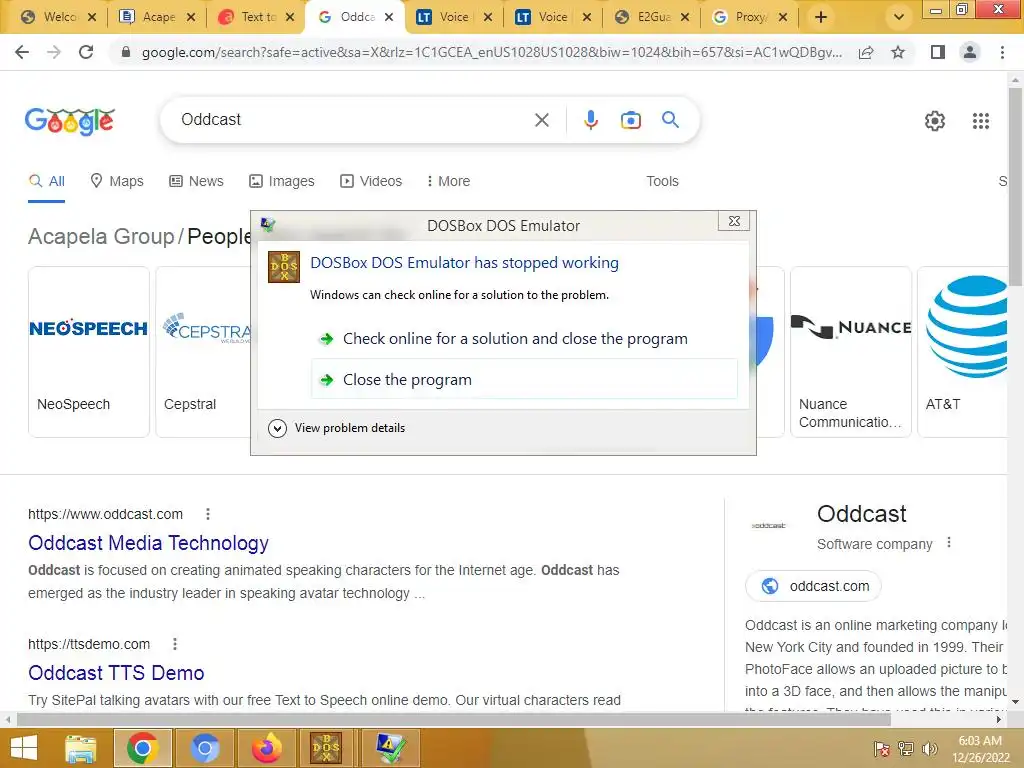1024x768 pixels.
Task: Open a new browser tab
Action: [821, 17]
